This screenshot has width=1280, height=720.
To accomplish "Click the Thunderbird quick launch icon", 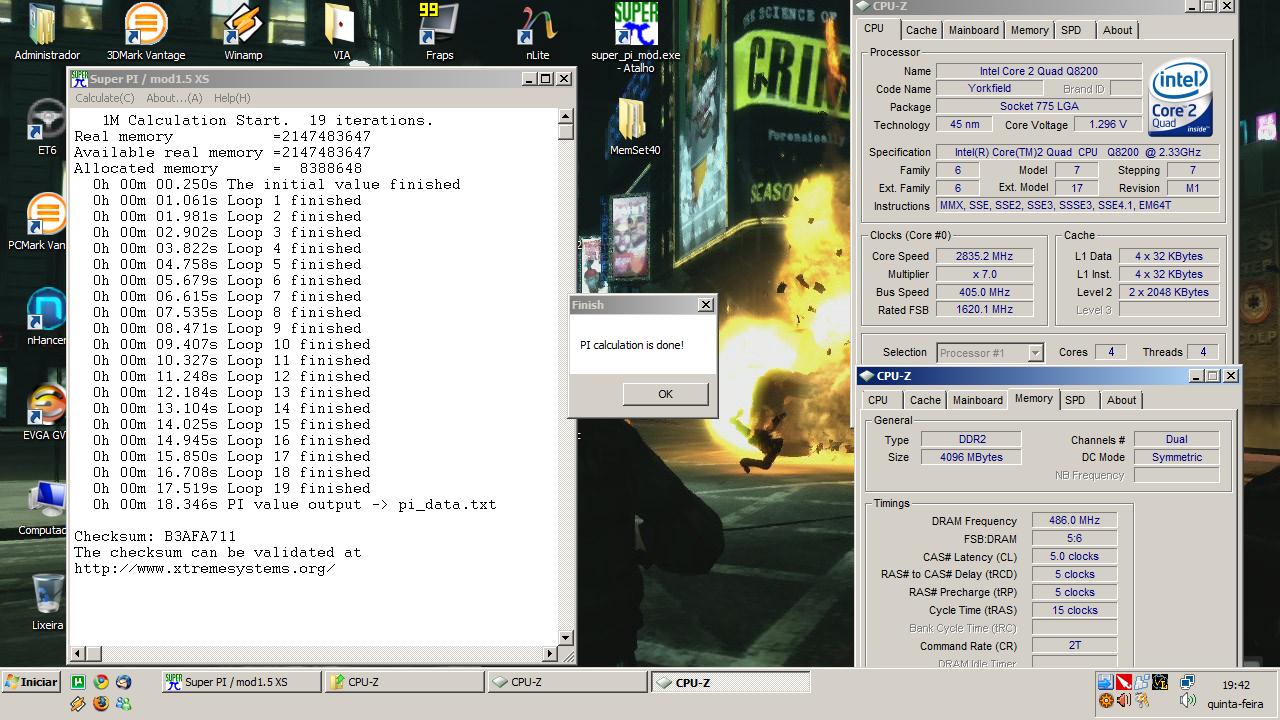I will (123, 682).
